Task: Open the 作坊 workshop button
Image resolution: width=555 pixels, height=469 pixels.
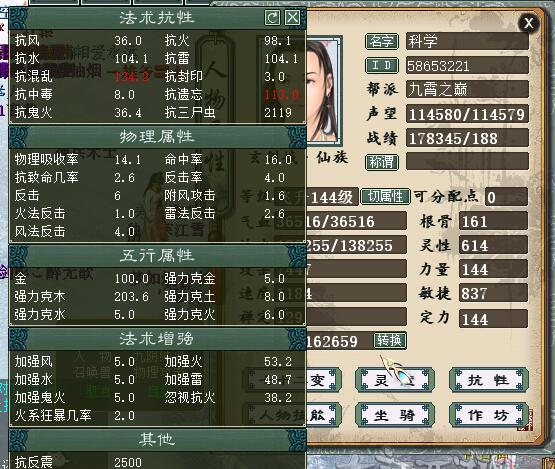Action: (488, 415)
